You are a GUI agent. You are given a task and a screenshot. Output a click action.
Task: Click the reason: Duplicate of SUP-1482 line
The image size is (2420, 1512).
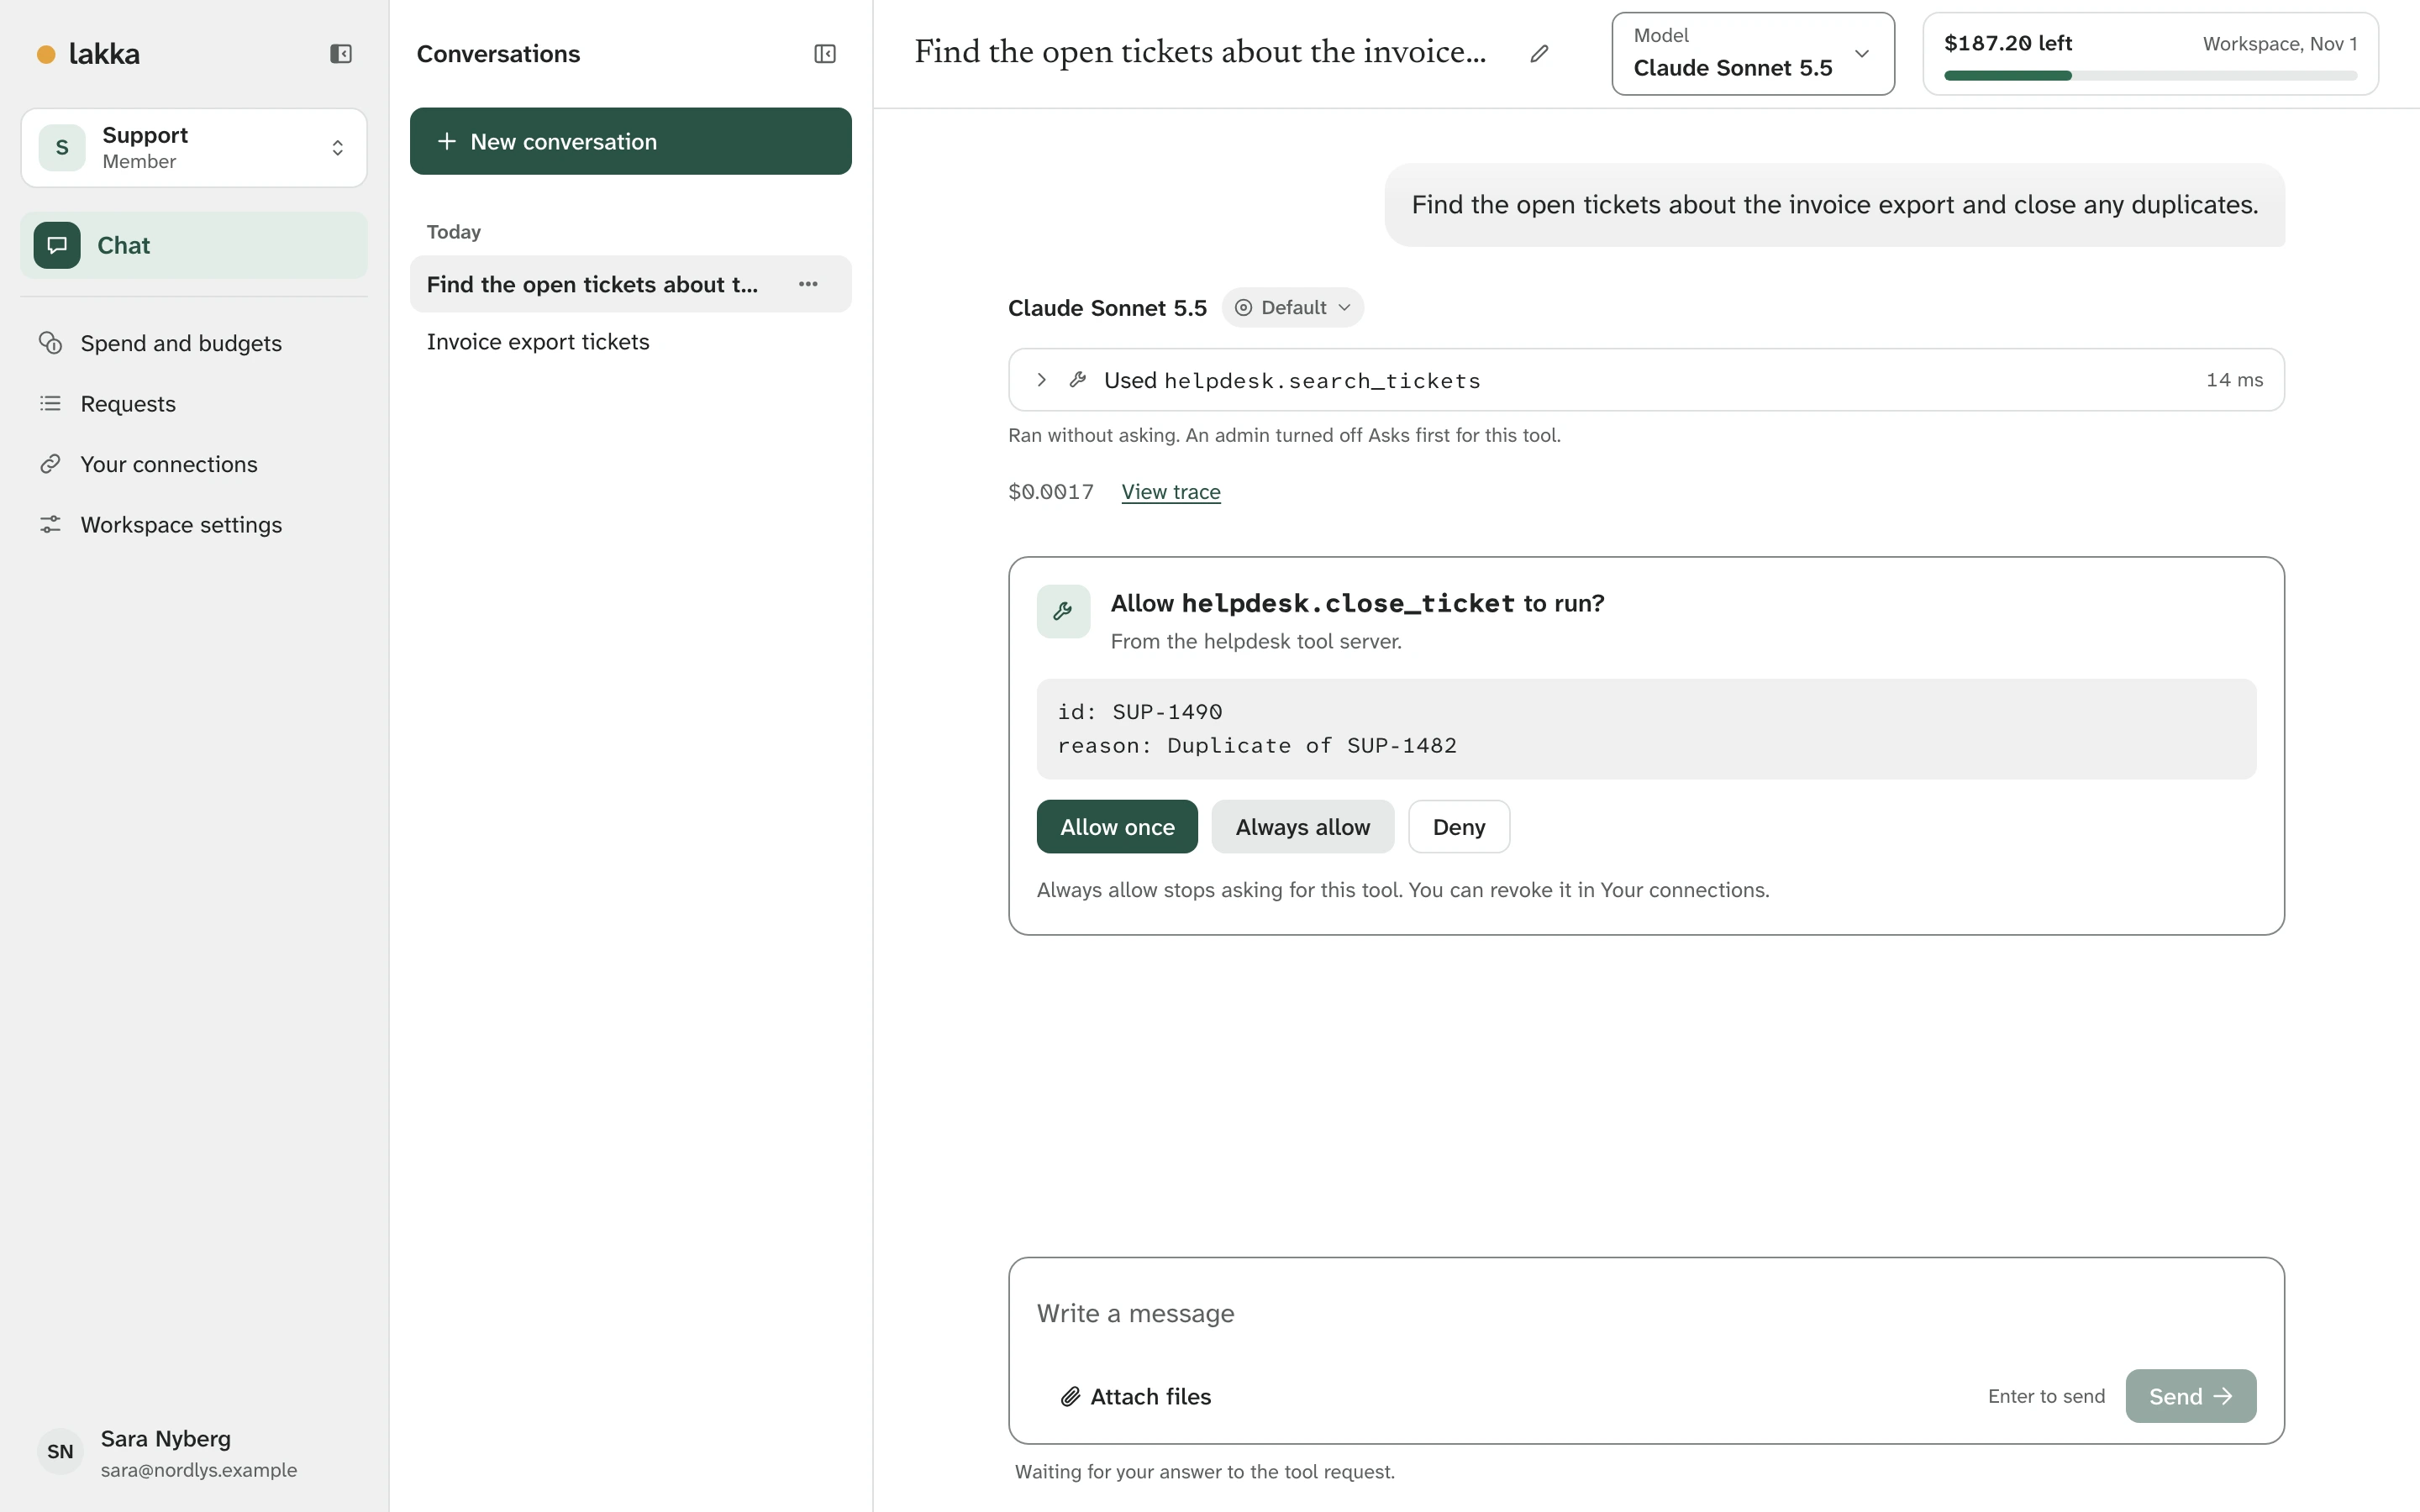coord(1257,746)
